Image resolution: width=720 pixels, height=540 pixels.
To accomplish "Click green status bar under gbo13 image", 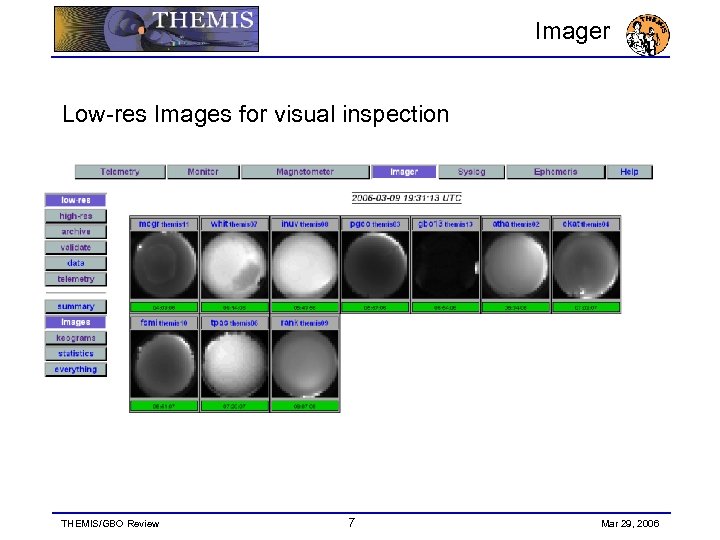I will click(x=445, y=307).
